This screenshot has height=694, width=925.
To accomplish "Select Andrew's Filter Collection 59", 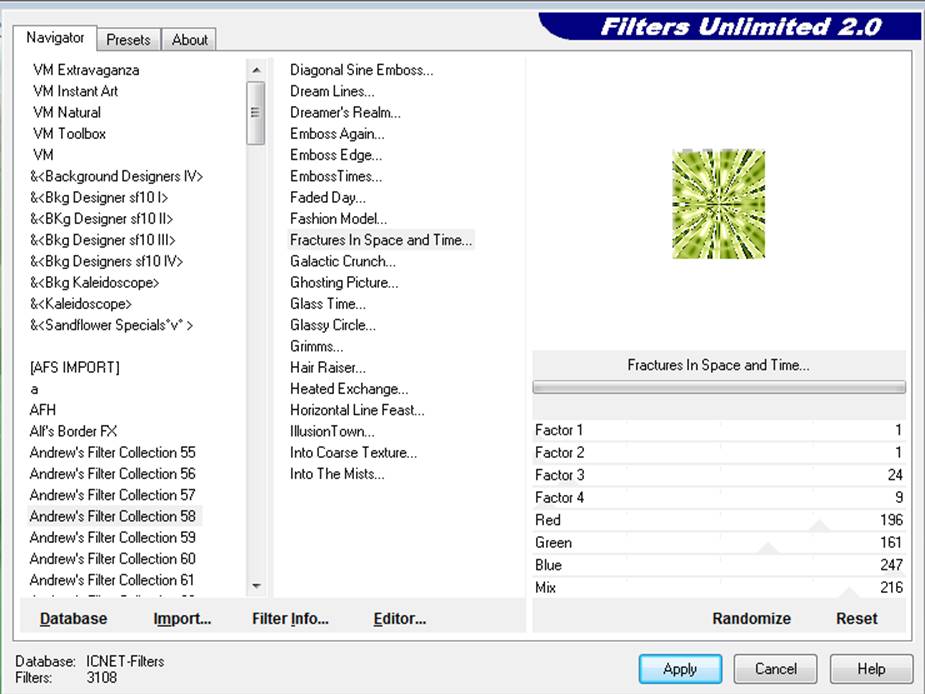I will 112,537.
